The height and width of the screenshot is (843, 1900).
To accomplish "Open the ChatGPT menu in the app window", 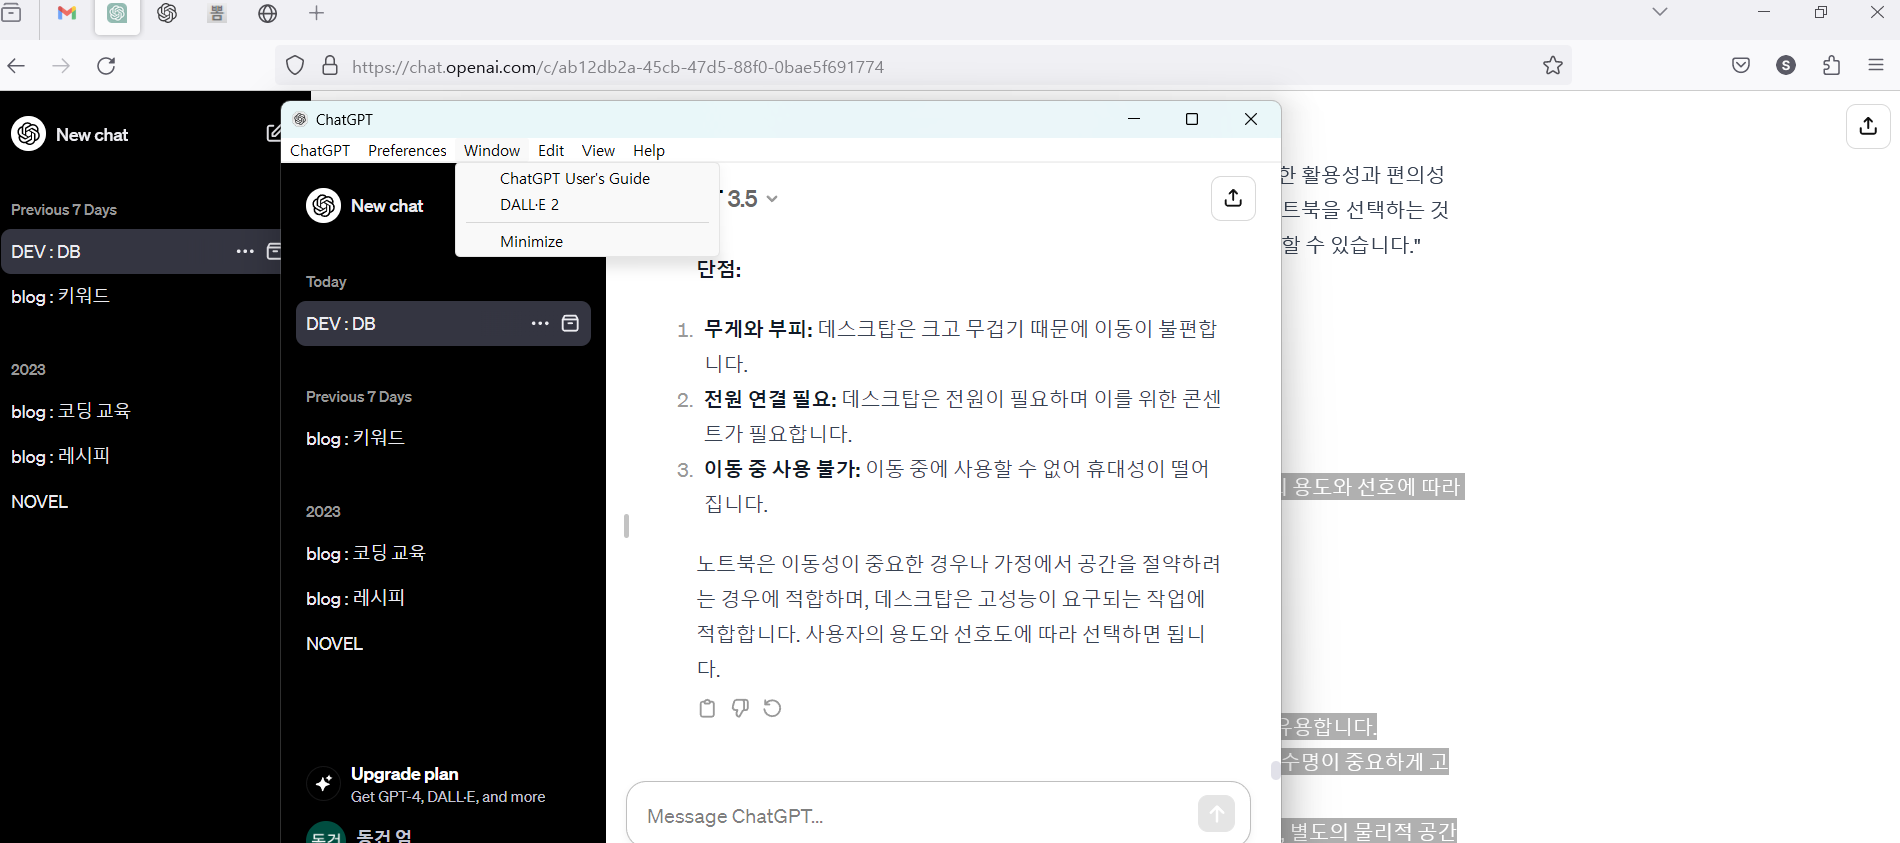I will [x=320, y=150].
